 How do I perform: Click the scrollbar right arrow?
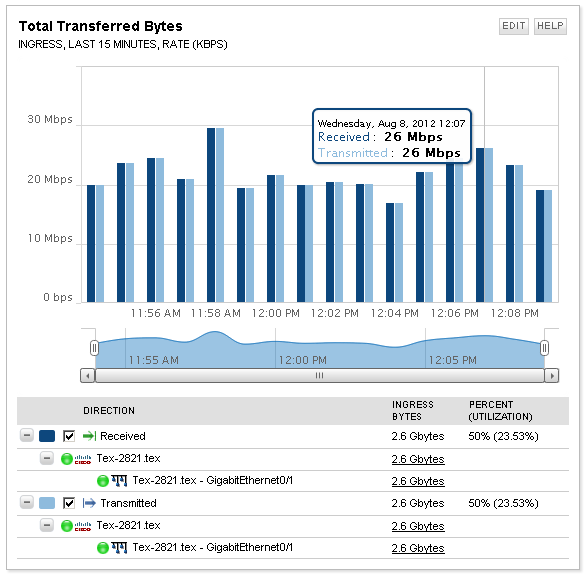coord(552,375)
